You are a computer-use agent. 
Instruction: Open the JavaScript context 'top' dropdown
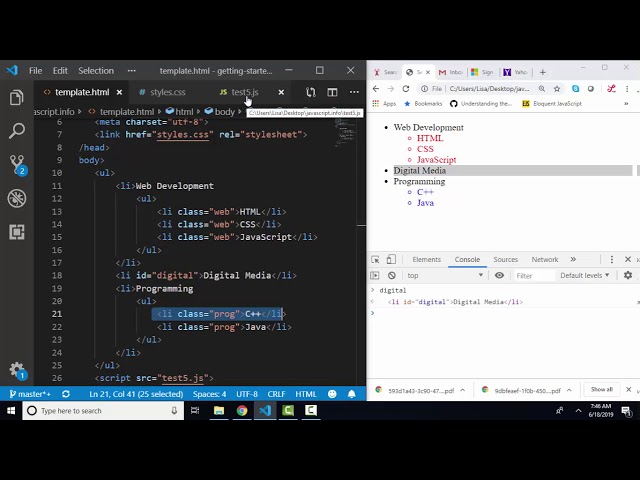[445, 276]
